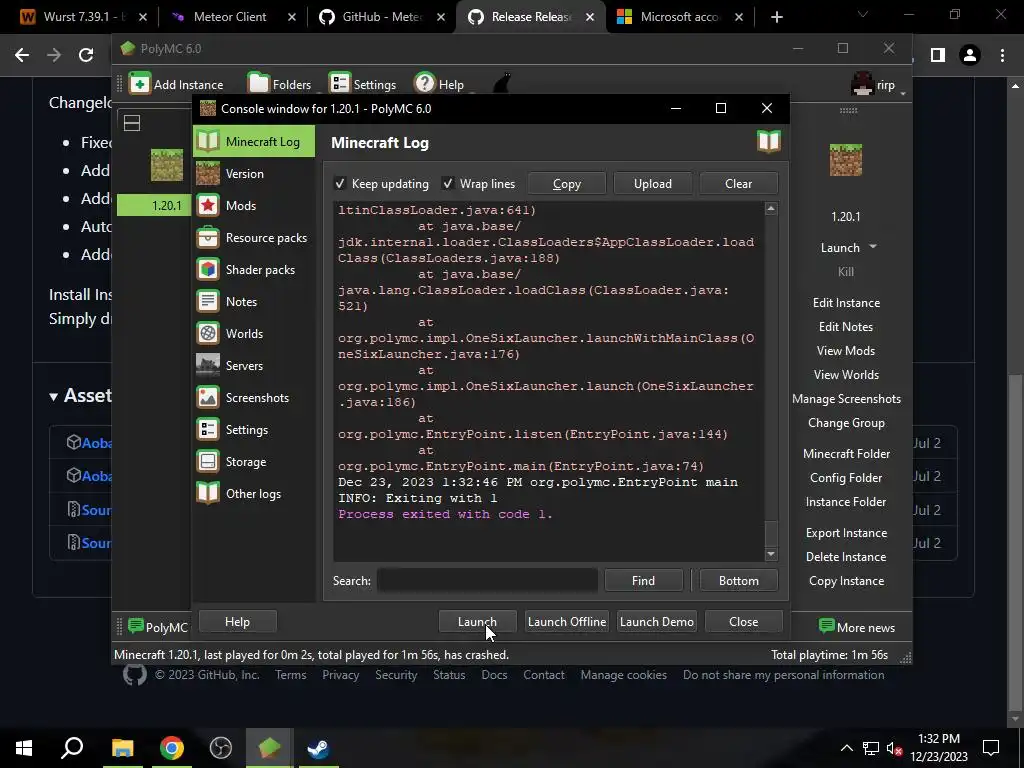Clear the Minecraft log
Screen dimensions: 1024x768
[738, 184]
